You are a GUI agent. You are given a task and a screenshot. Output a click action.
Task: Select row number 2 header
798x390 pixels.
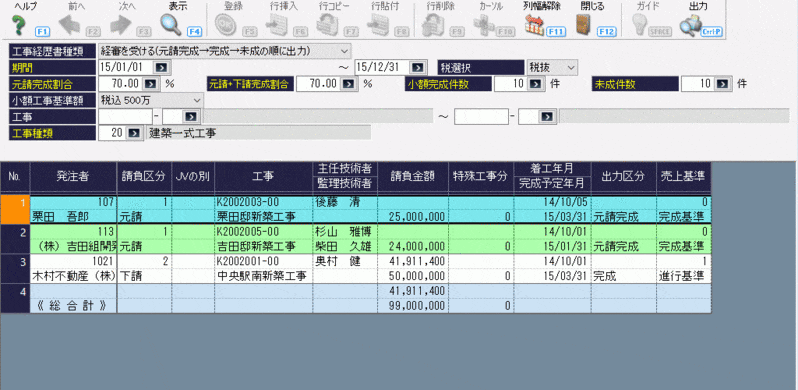[x=15, y=240]
